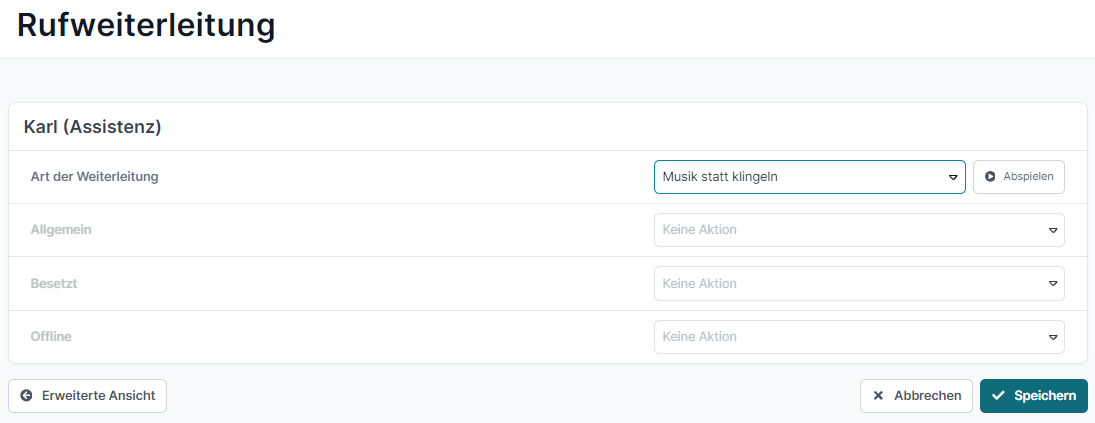Expand the Allgemein dropdown via its arrow

1052,230
